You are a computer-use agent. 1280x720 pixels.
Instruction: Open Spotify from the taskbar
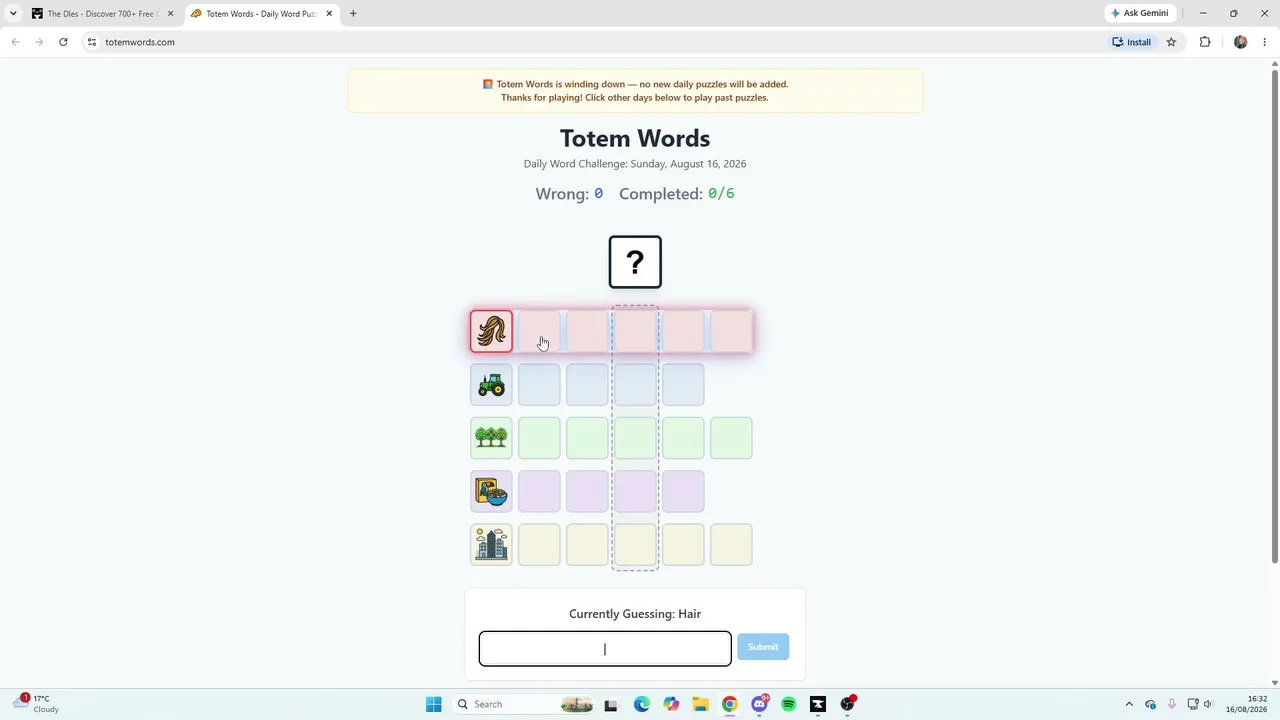point(788,704)
